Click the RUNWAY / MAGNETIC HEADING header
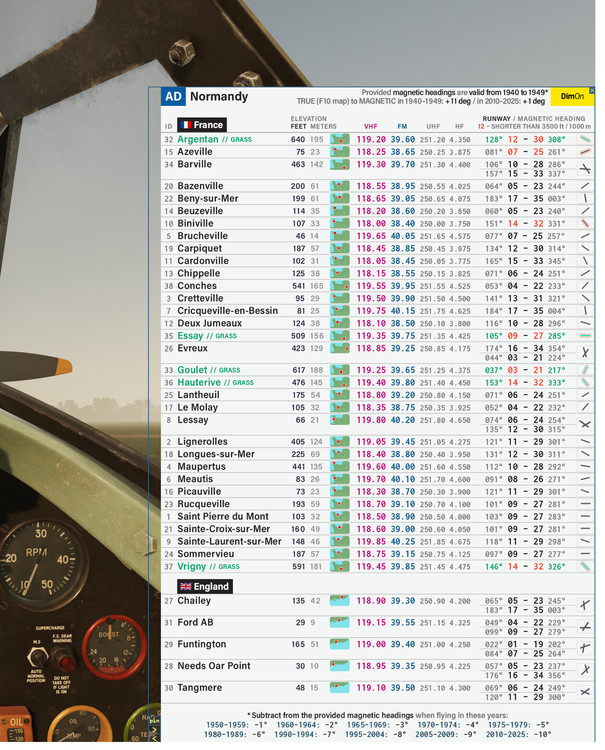This screenshot has width=605, height=750. coord(534,119)
